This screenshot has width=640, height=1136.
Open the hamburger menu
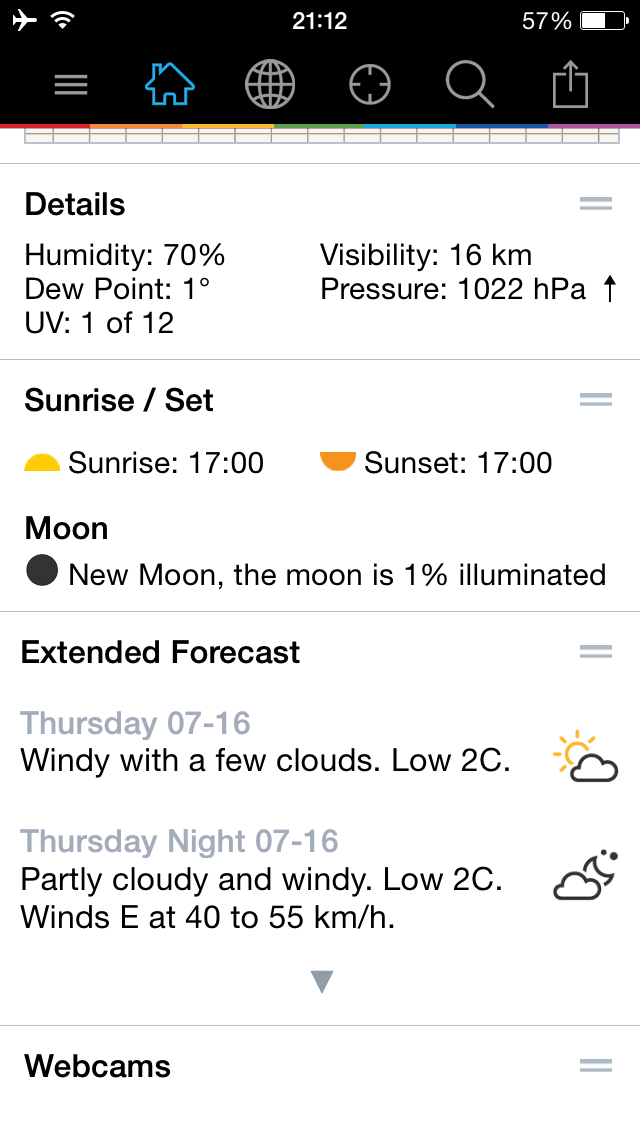[71, 85]
